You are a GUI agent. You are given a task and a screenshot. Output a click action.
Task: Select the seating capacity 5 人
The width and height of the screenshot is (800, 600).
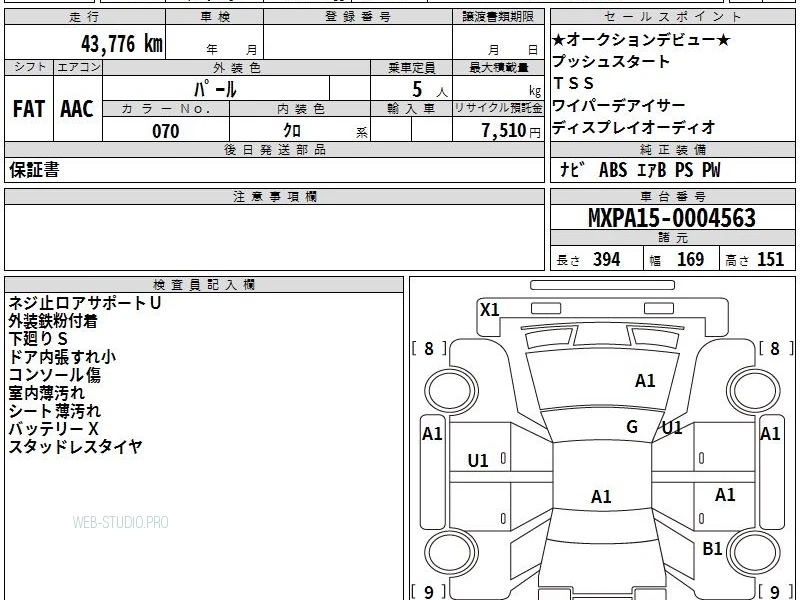click(x=430, y=90)
